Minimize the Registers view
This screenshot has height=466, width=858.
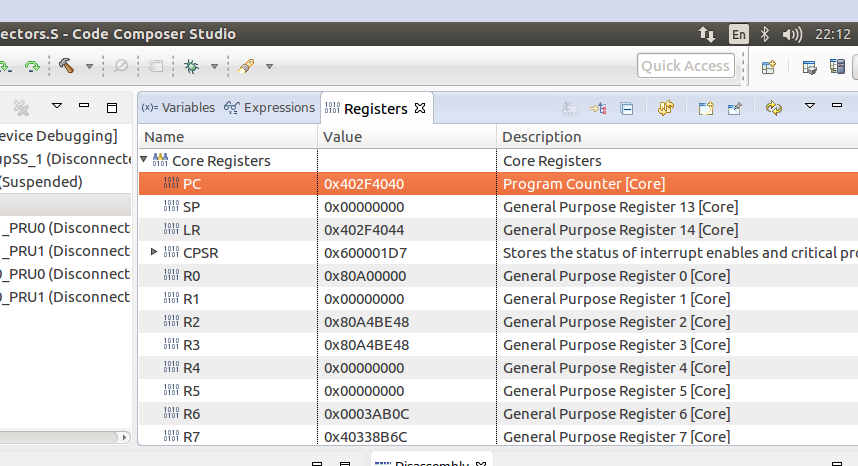click(x=837, y=105)
